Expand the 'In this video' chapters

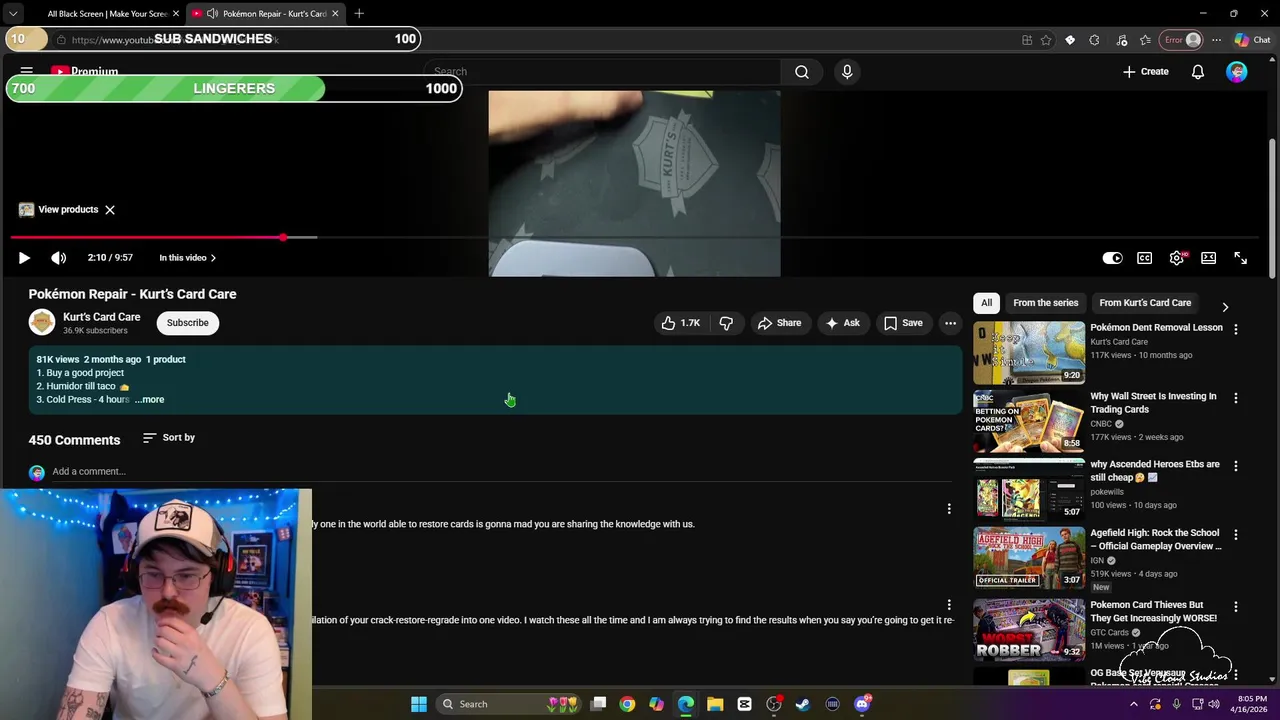187,258
